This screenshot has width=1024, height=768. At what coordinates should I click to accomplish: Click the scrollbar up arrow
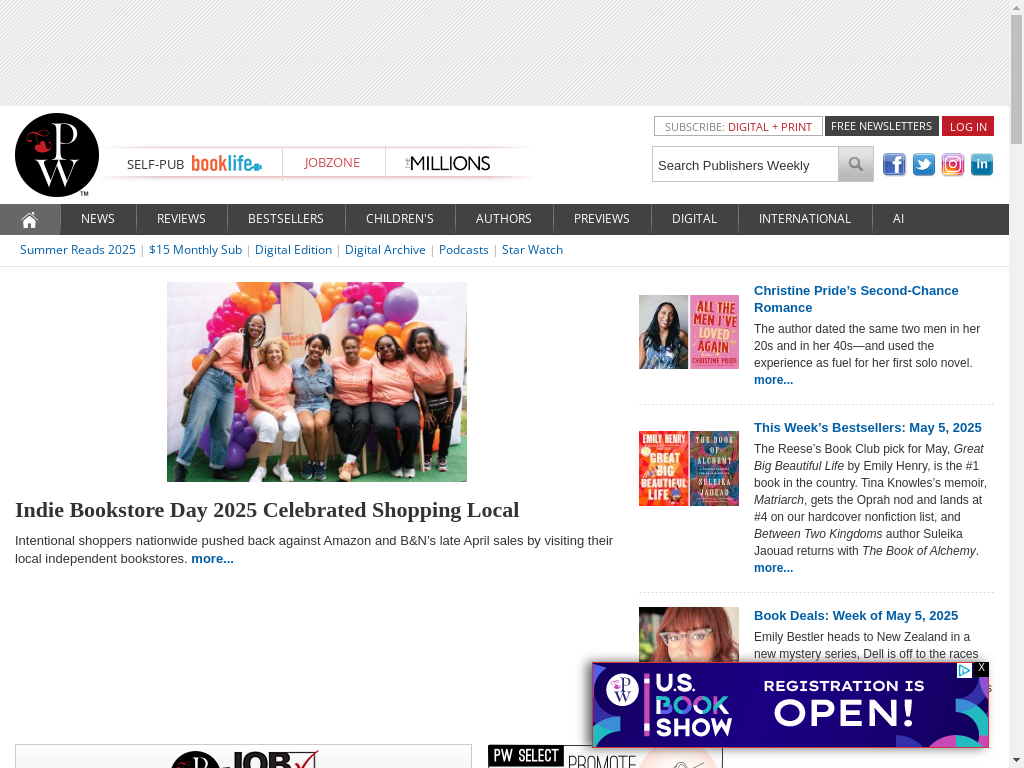[1016, 7]
